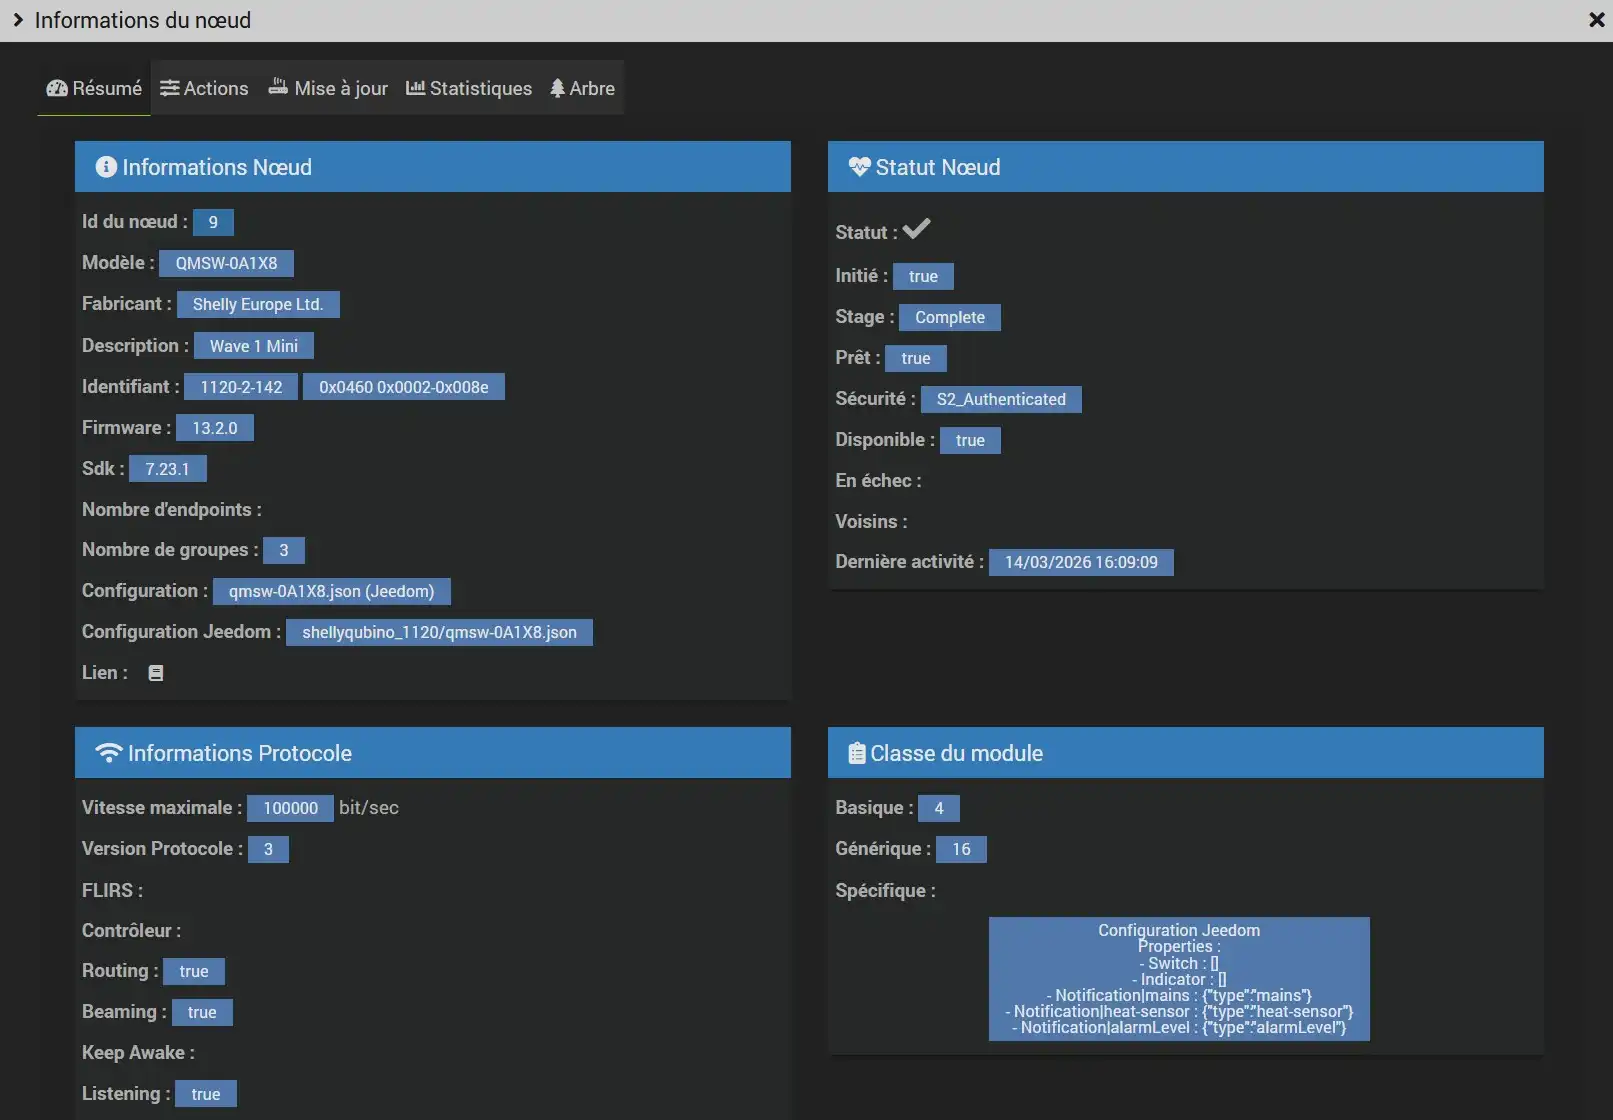Click the S2_Authenticated security badge
This screenshot has height=1120, width=1613.
pyautogui.click(x=1000, y=399)
